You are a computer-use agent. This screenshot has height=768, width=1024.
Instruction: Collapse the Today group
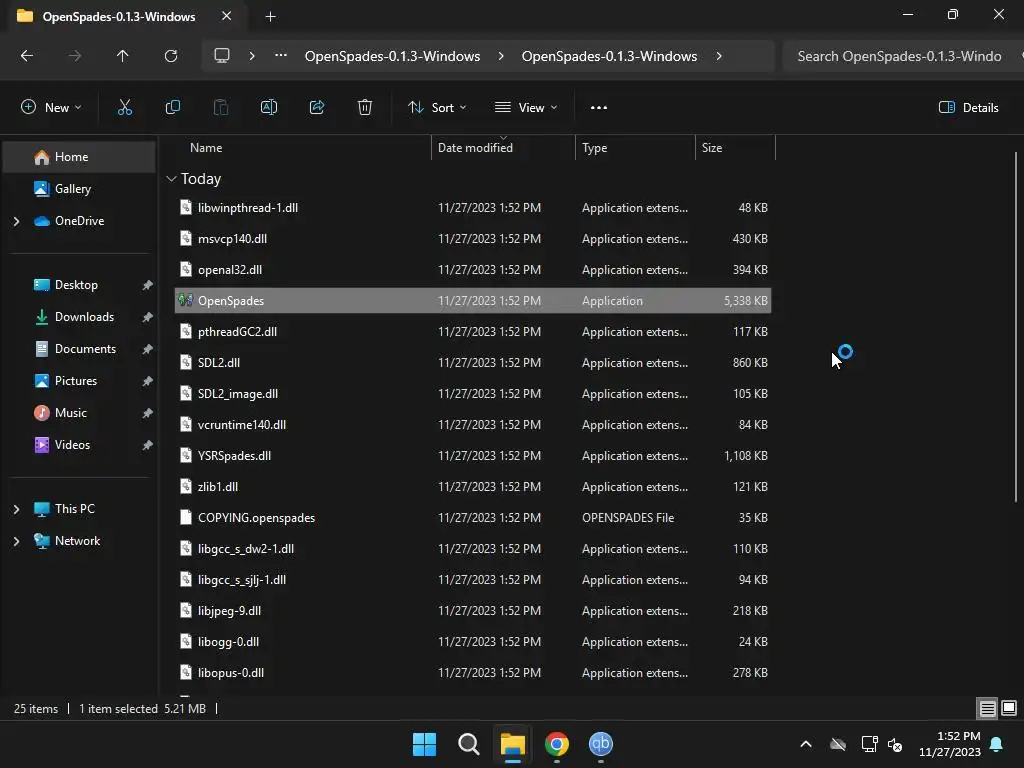tap(171, 178)
